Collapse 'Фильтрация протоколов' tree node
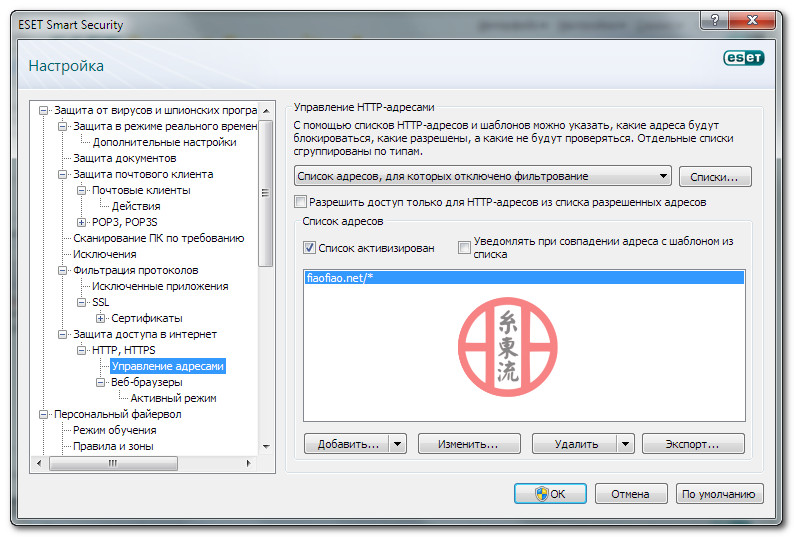This screenshot has height=537, width=794. pyautogui.click(x=62, y=271)
